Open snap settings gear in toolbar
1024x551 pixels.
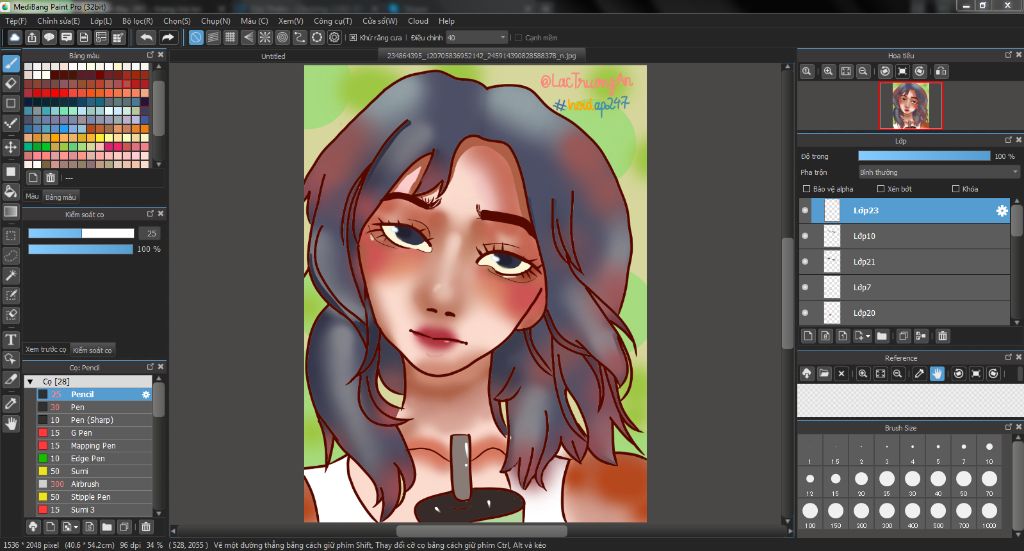click(334, 37)
